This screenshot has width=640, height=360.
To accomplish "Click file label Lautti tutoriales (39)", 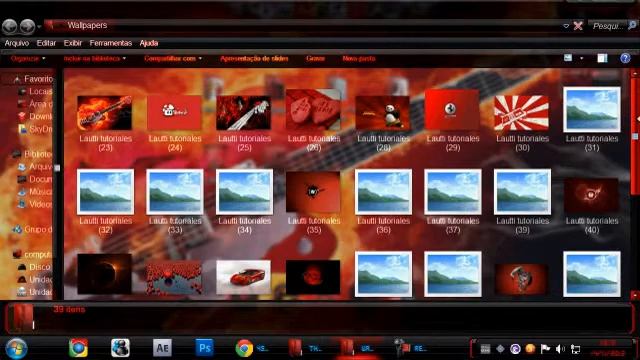I will click(522, 225).
